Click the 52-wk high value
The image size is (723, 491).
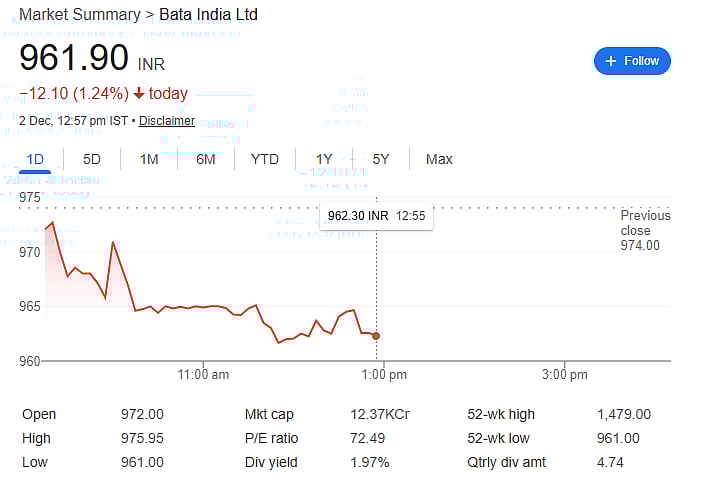(x=624, y=414)
